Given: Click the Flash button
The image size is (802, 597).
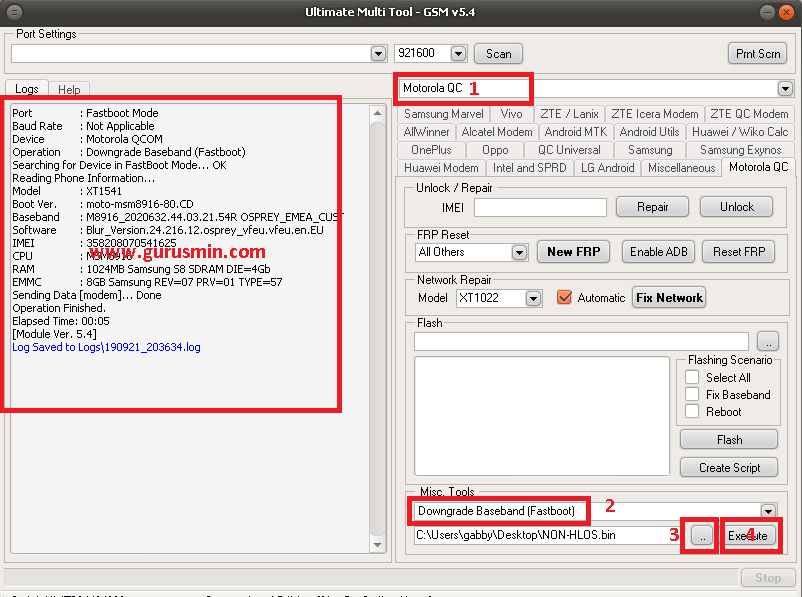Looking at the screenshot, I should pos(729,440).
